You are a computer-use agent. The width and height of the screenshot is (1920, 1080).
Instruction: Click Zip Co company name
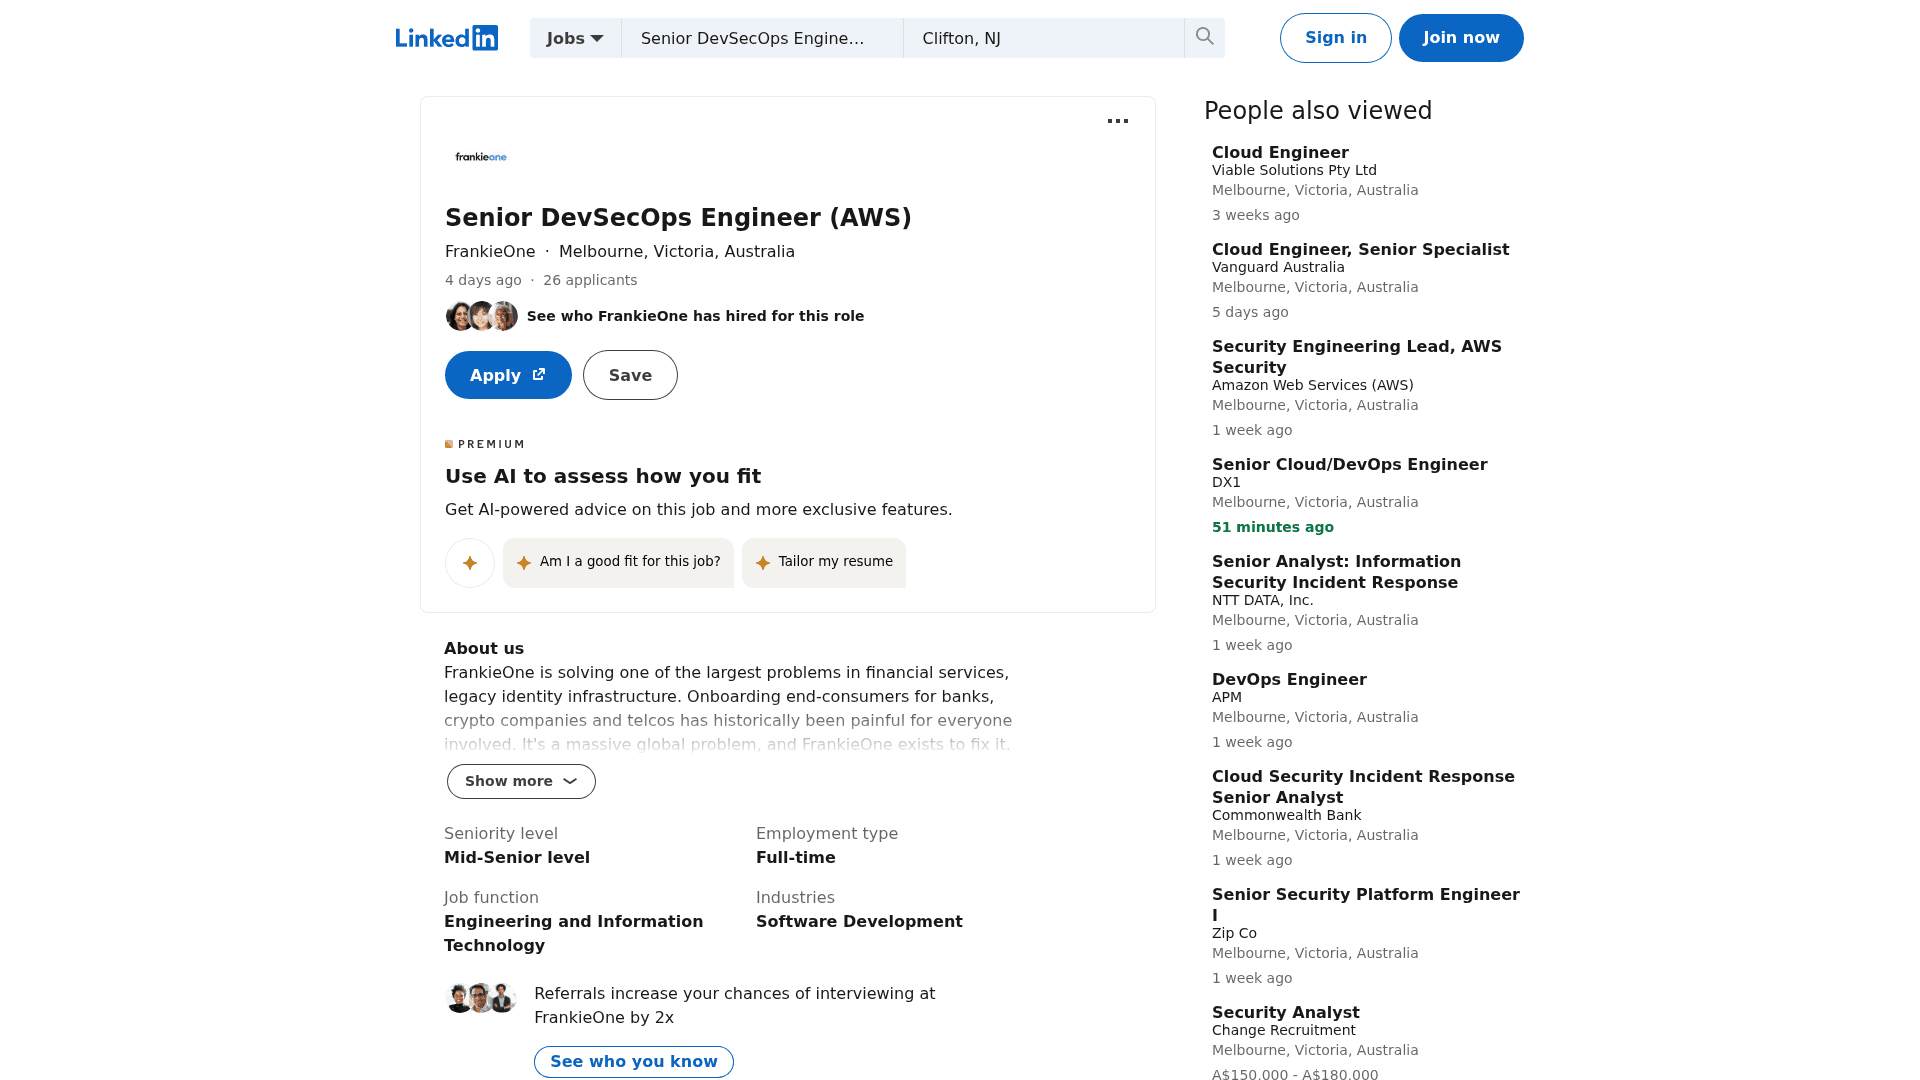coord(1234,933)
